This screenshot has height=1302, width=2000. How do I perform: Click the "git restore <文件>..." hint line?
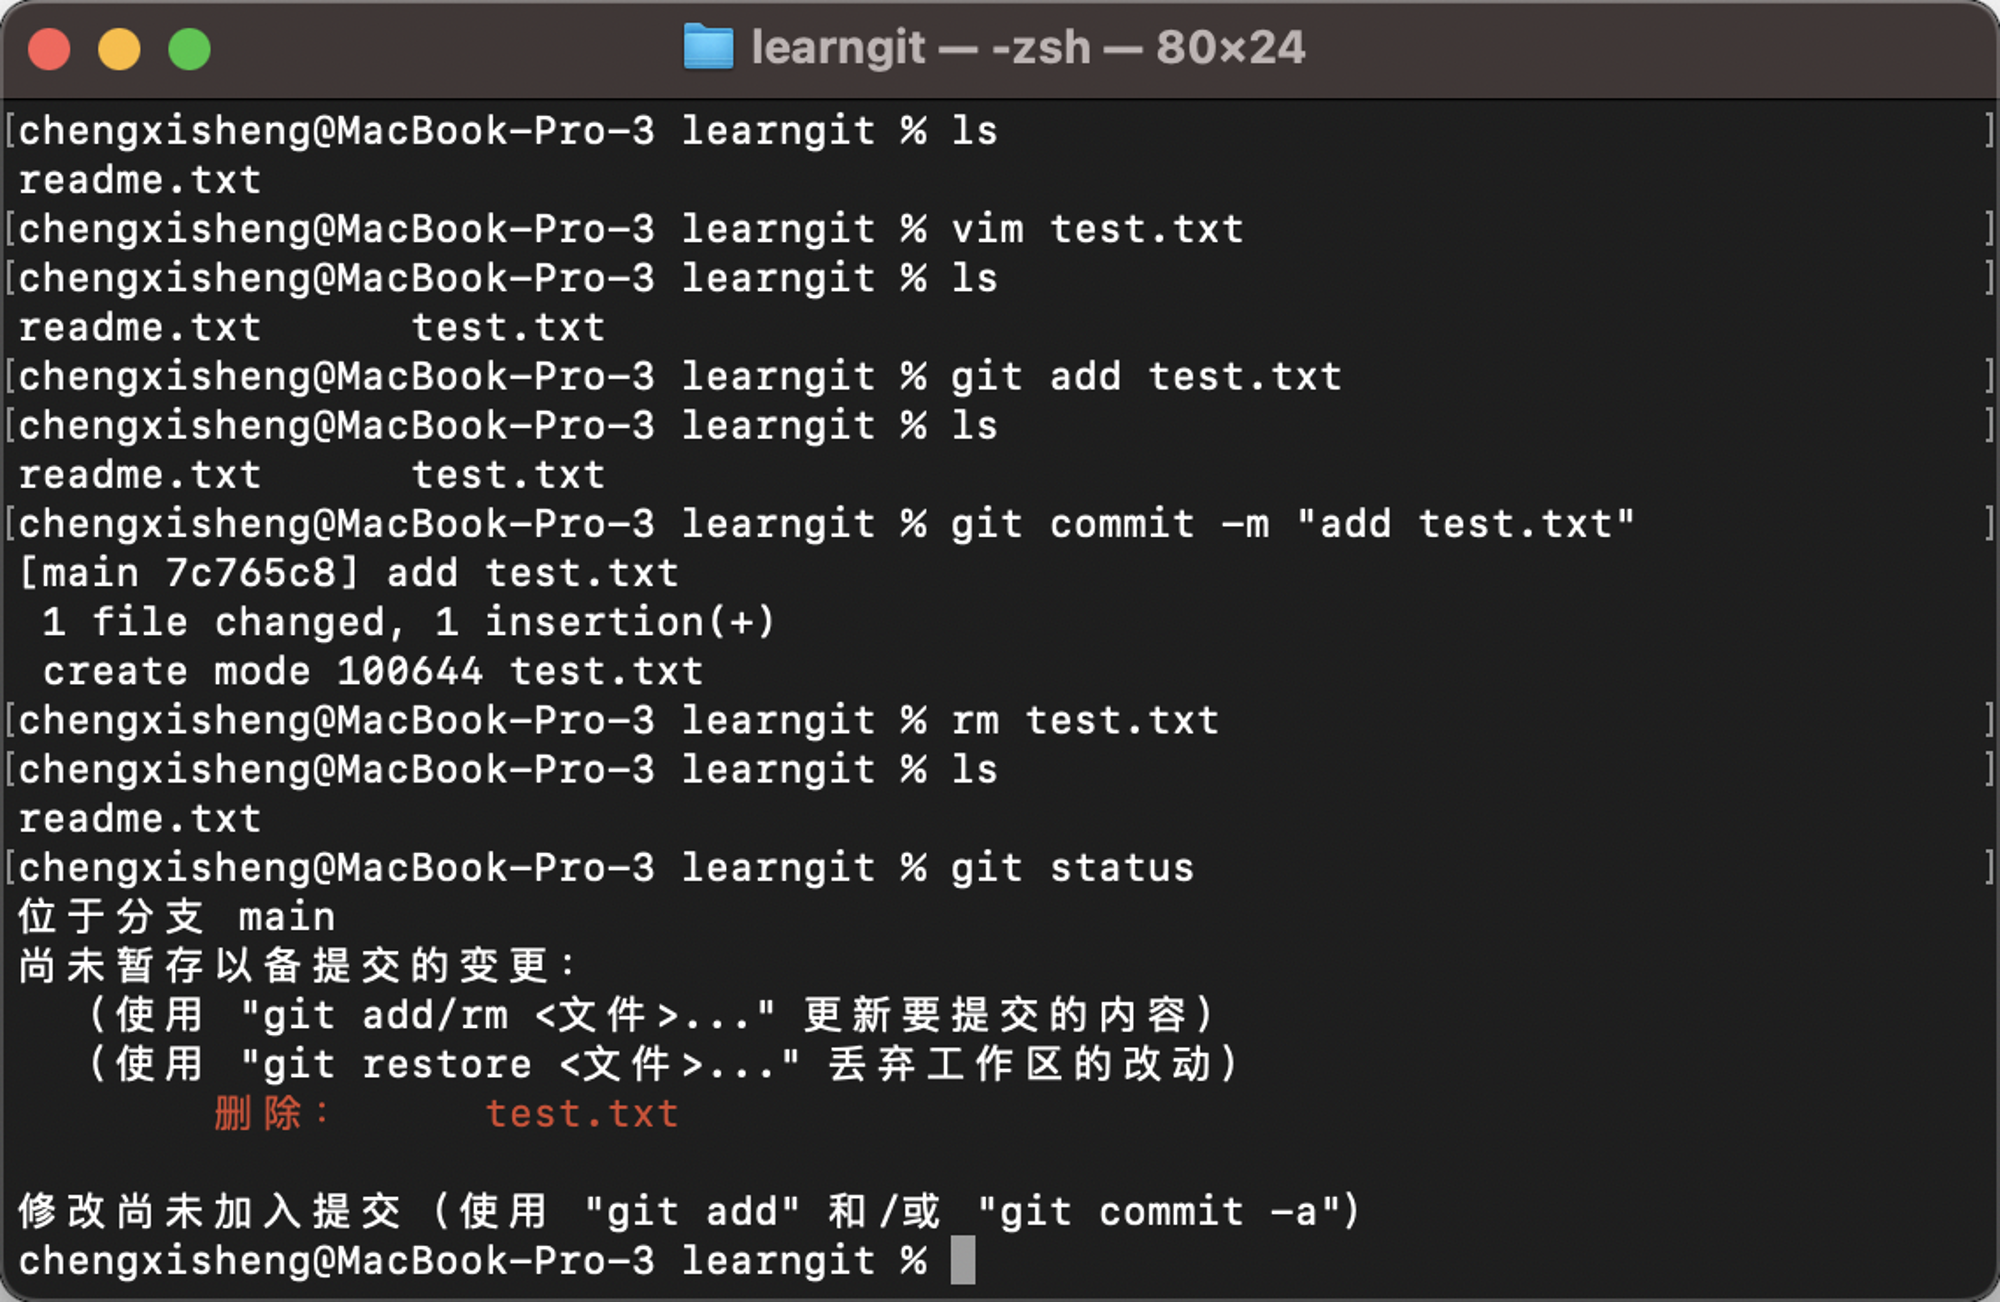pos(665,1064)
